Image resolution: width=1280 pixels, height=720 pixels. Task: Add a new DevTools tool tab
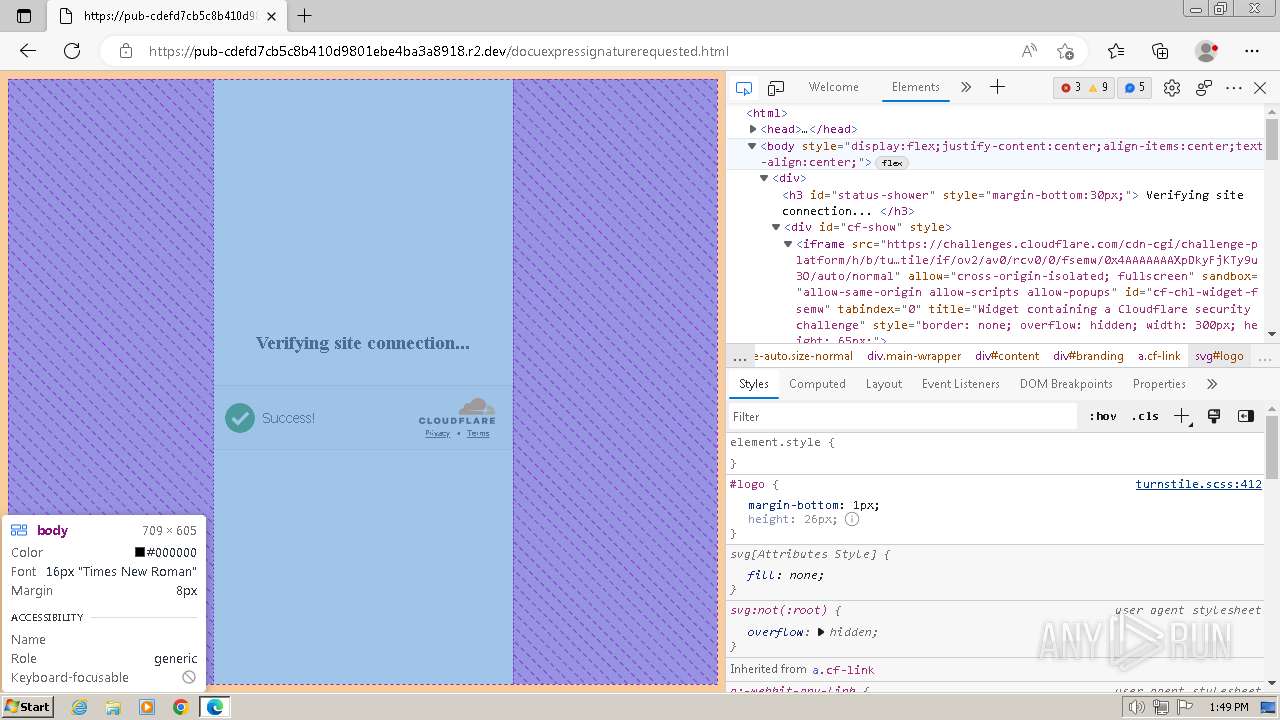pyautogui.click(x=997, y=87)
